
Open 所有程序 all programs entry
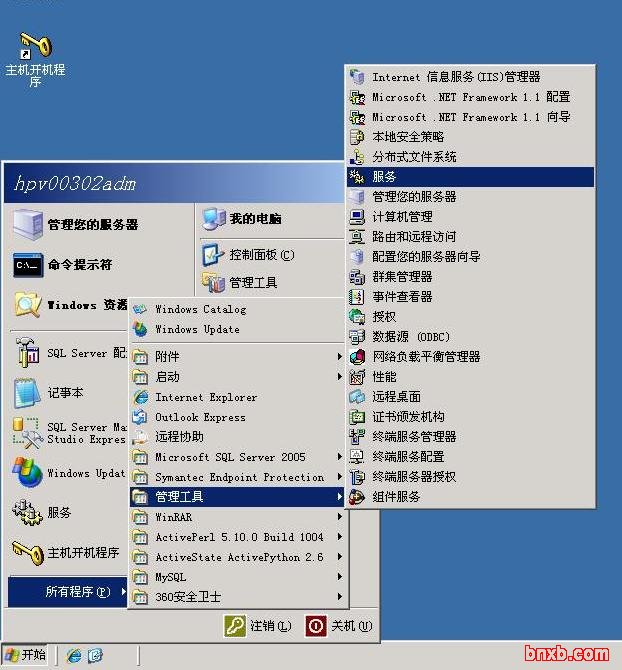[70, 592]
